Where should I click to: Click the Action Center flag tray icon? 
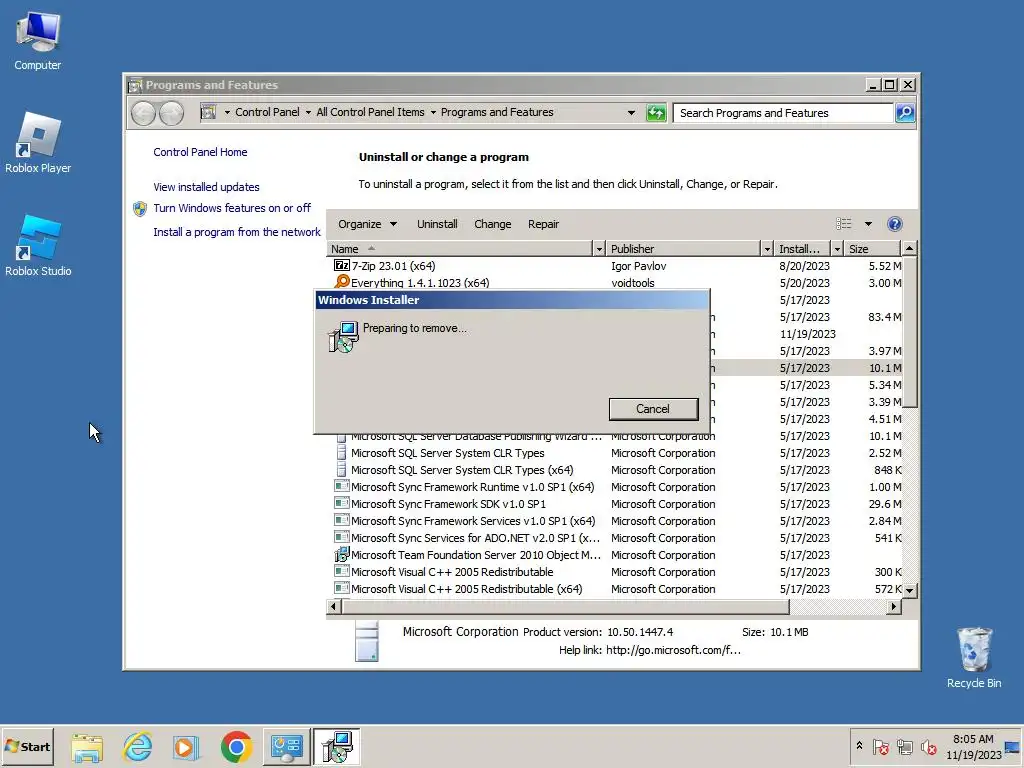880,747
